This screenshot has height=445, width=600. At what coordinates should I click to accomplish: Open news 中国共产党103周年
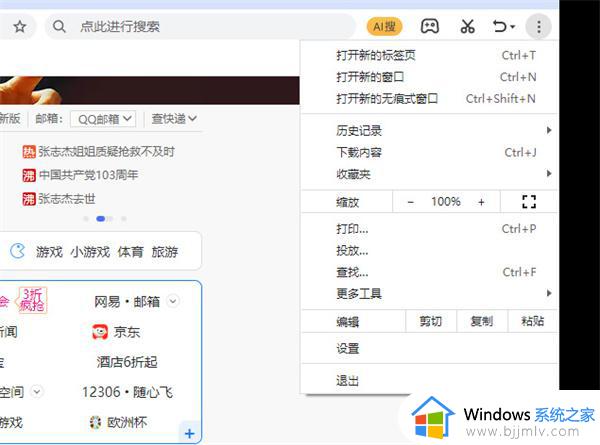point(88,175)
